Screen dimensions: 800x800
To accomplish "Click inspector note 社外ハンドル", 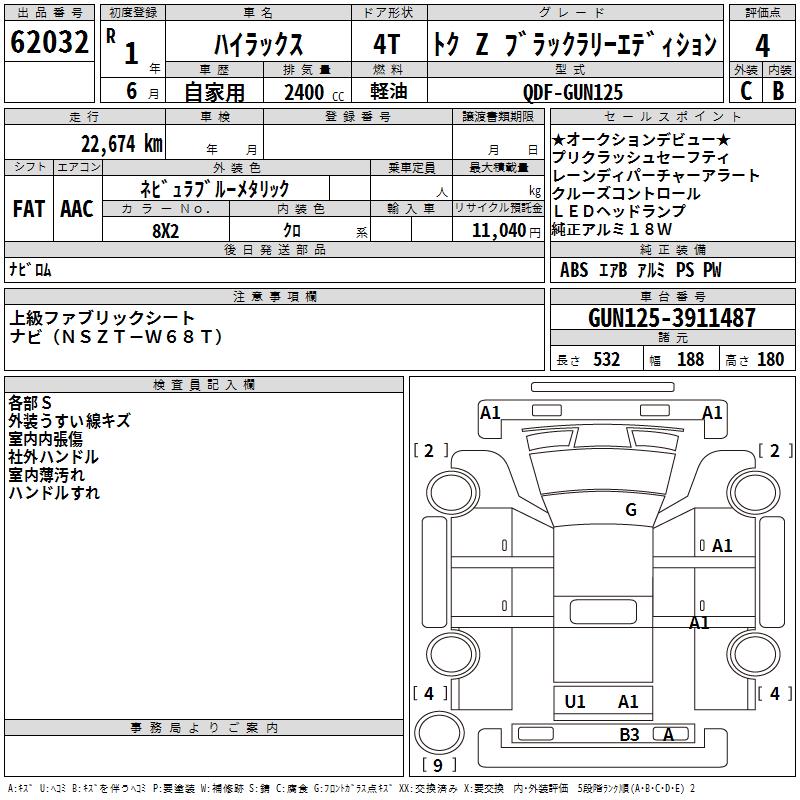I will tap(53, 457).
